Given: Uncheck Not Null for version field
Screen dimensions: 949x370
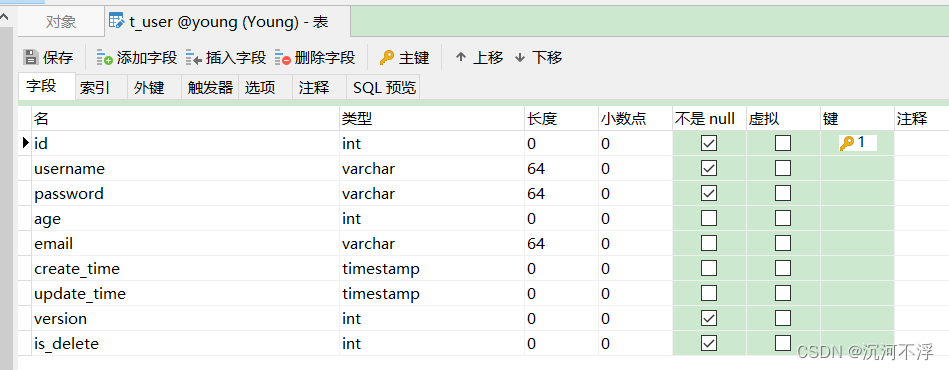Looking at the screenshot, I should tap(709, 318).
